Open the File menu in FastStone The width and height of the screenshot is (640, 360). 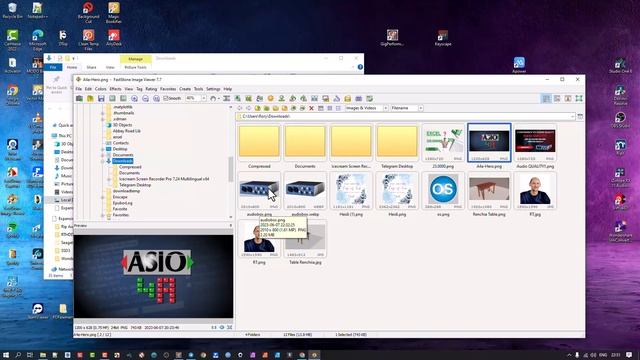tap(78, 89)
